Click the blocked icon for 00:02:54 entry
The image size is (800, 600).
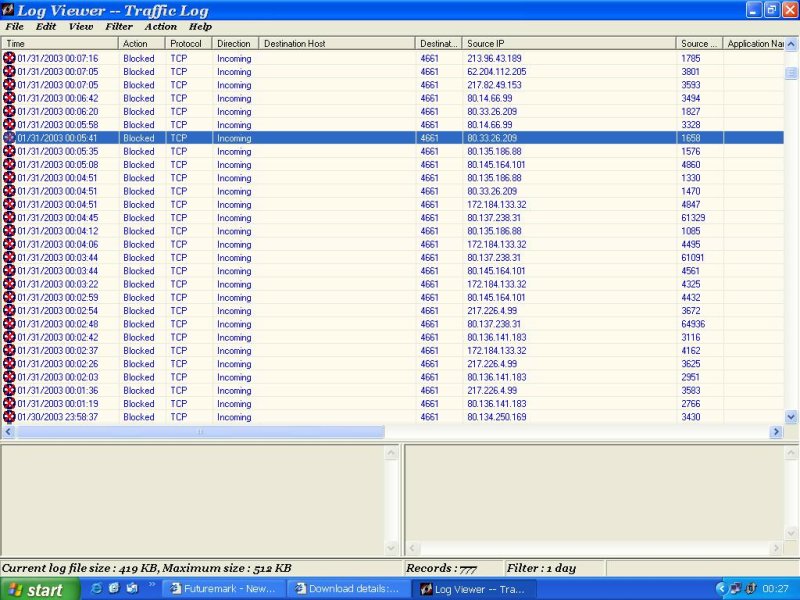click(x=9, y=310)
